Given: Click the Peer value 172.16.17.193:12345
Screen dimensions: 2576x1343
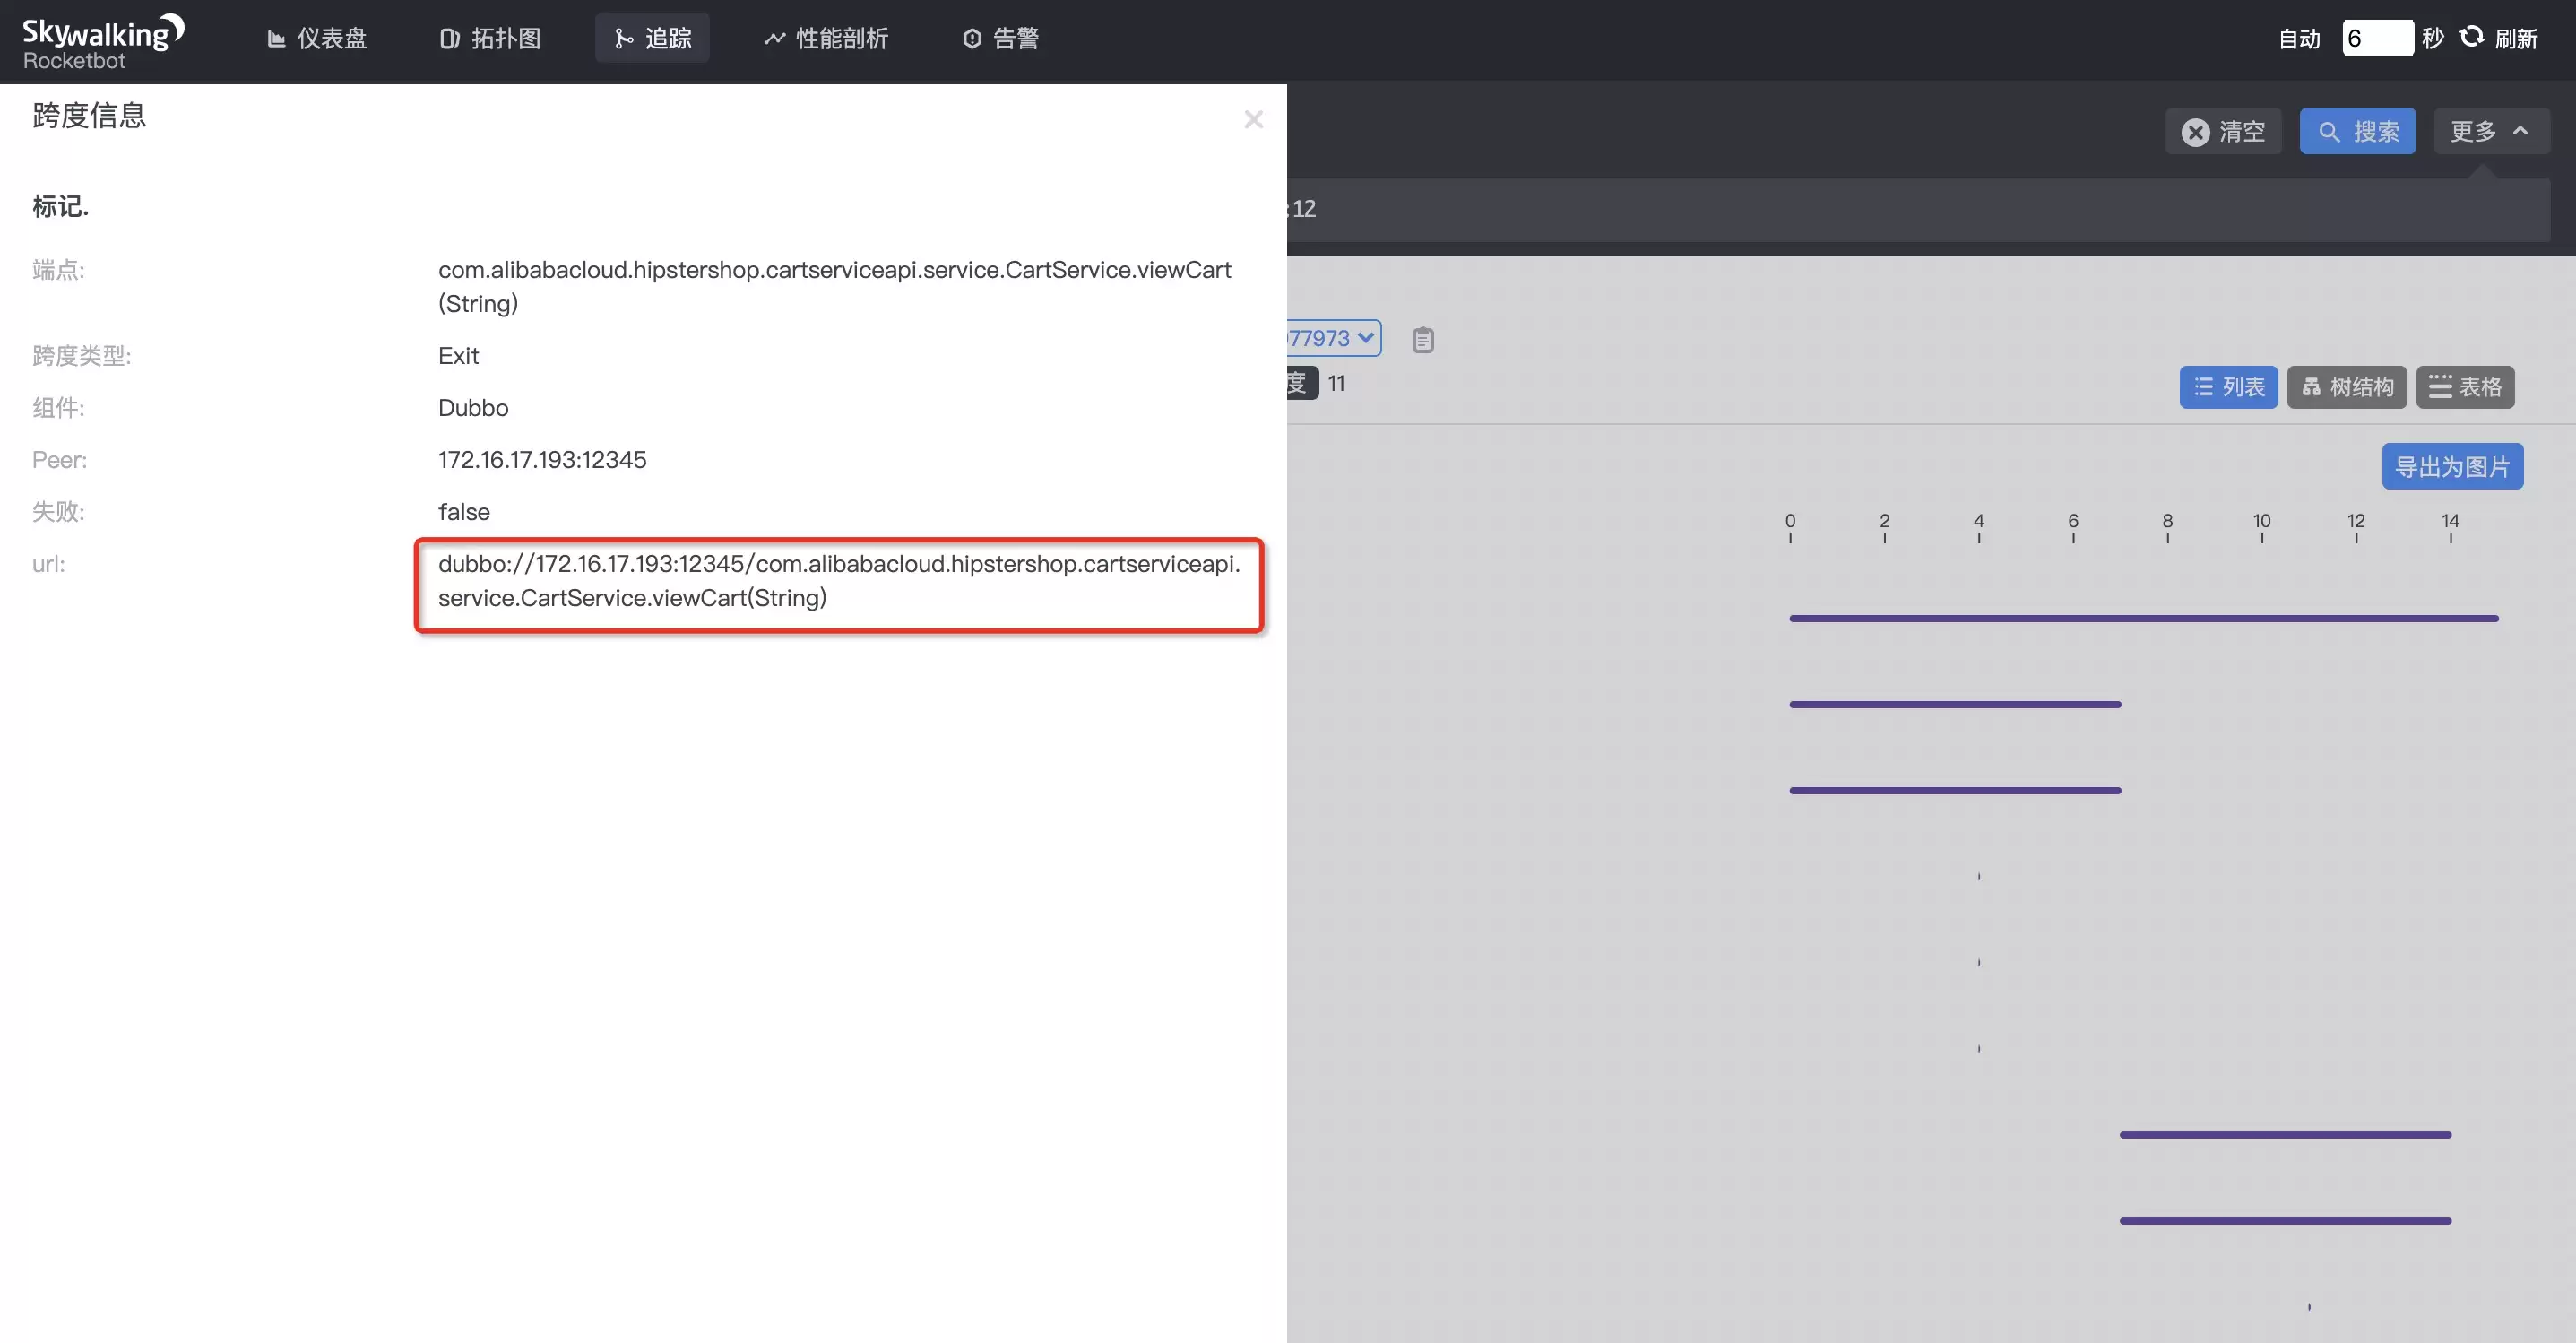Looking at the screenshot, I should tap(542, 459).
